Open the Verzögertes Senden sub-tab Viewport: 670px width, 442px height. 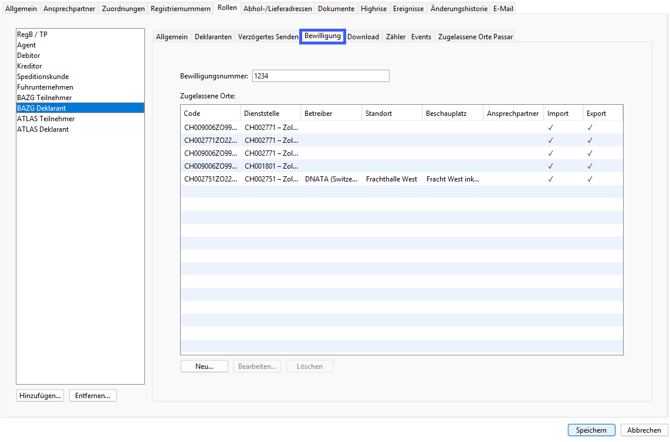pyautogui.click(x=268, y=37)
